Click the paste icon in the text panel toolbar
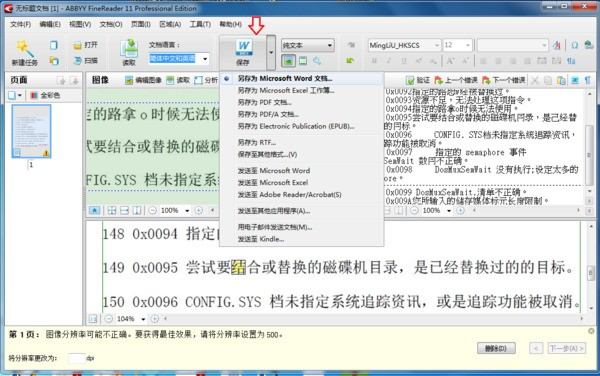Image resolution: width=600 pixels, height=376 pixels. point(561,80)
